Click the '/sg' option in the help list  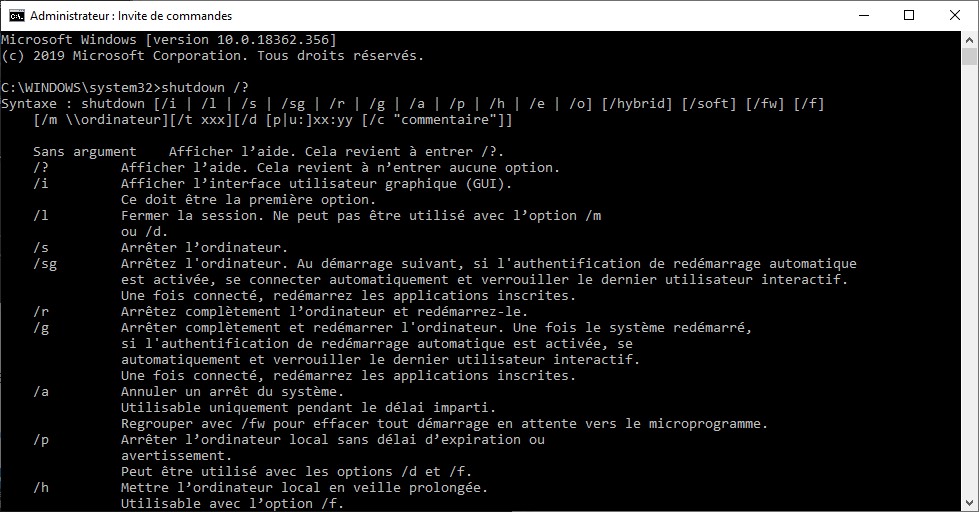point(44,264)
